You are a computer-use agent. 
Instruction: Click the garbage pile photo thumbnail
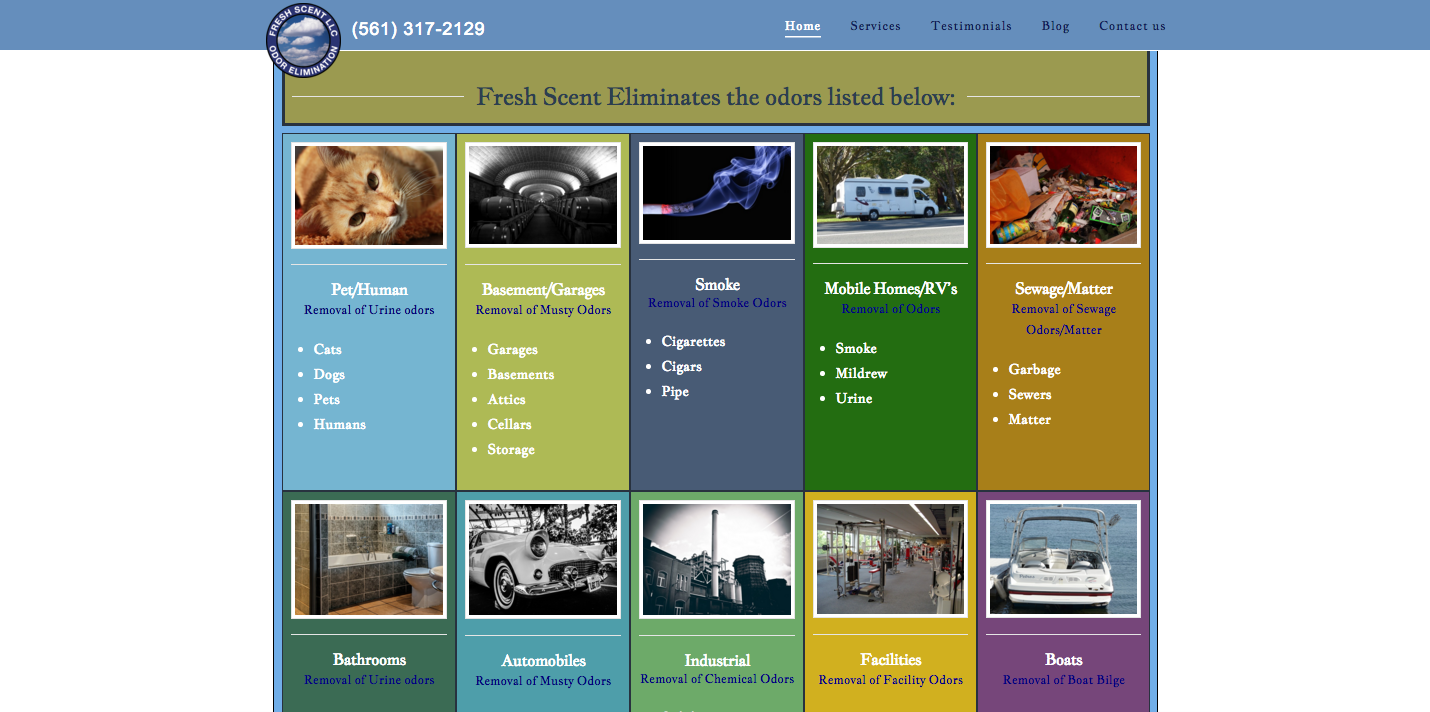1063,195
